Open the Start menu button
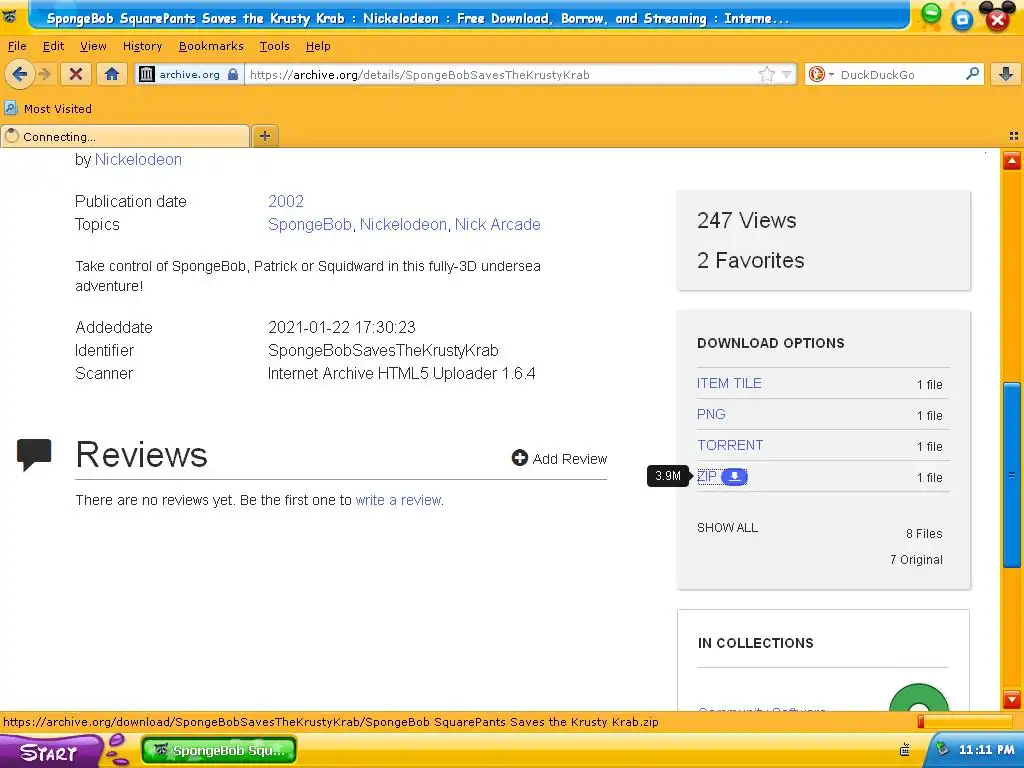The height and width of the screenshot is (768, 1024). pos(50,752)
